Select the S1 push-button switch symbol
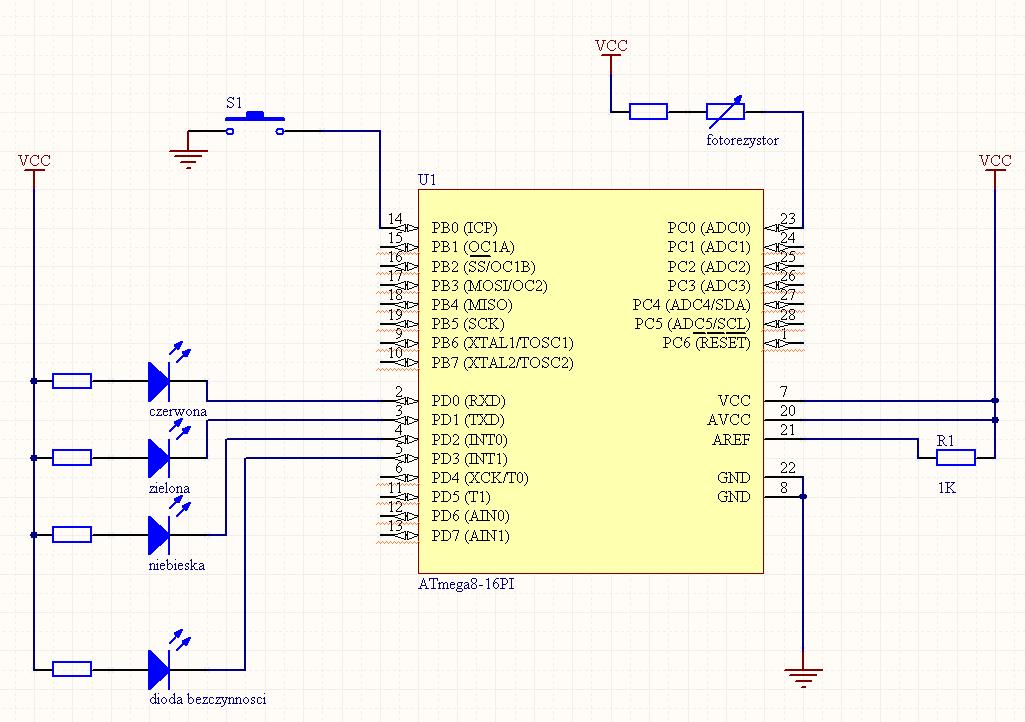This screenshot has width=1025, height=722. [255, 124]
